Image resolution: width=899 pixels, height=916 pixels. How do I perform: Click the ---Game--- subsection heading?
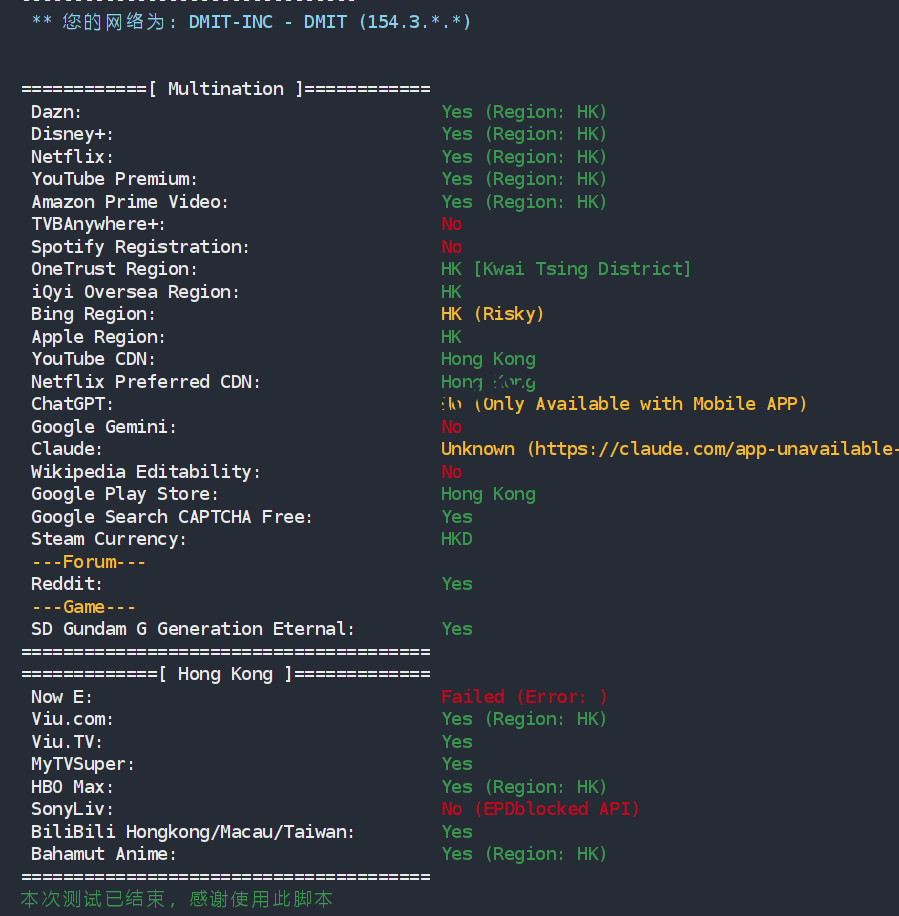coord(83,607)
